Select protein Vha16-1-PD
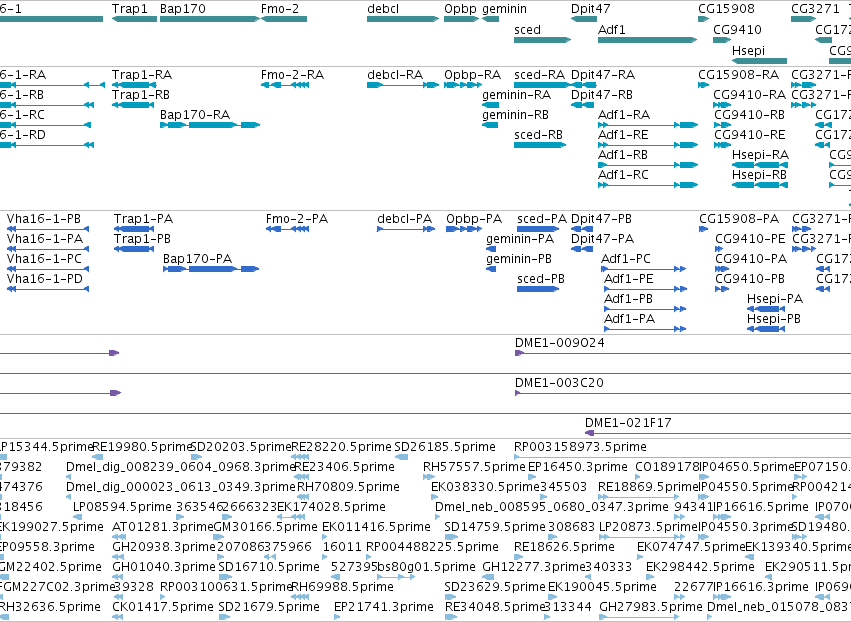This screenshot has width=851, height=622. click(x=45, y=279)
